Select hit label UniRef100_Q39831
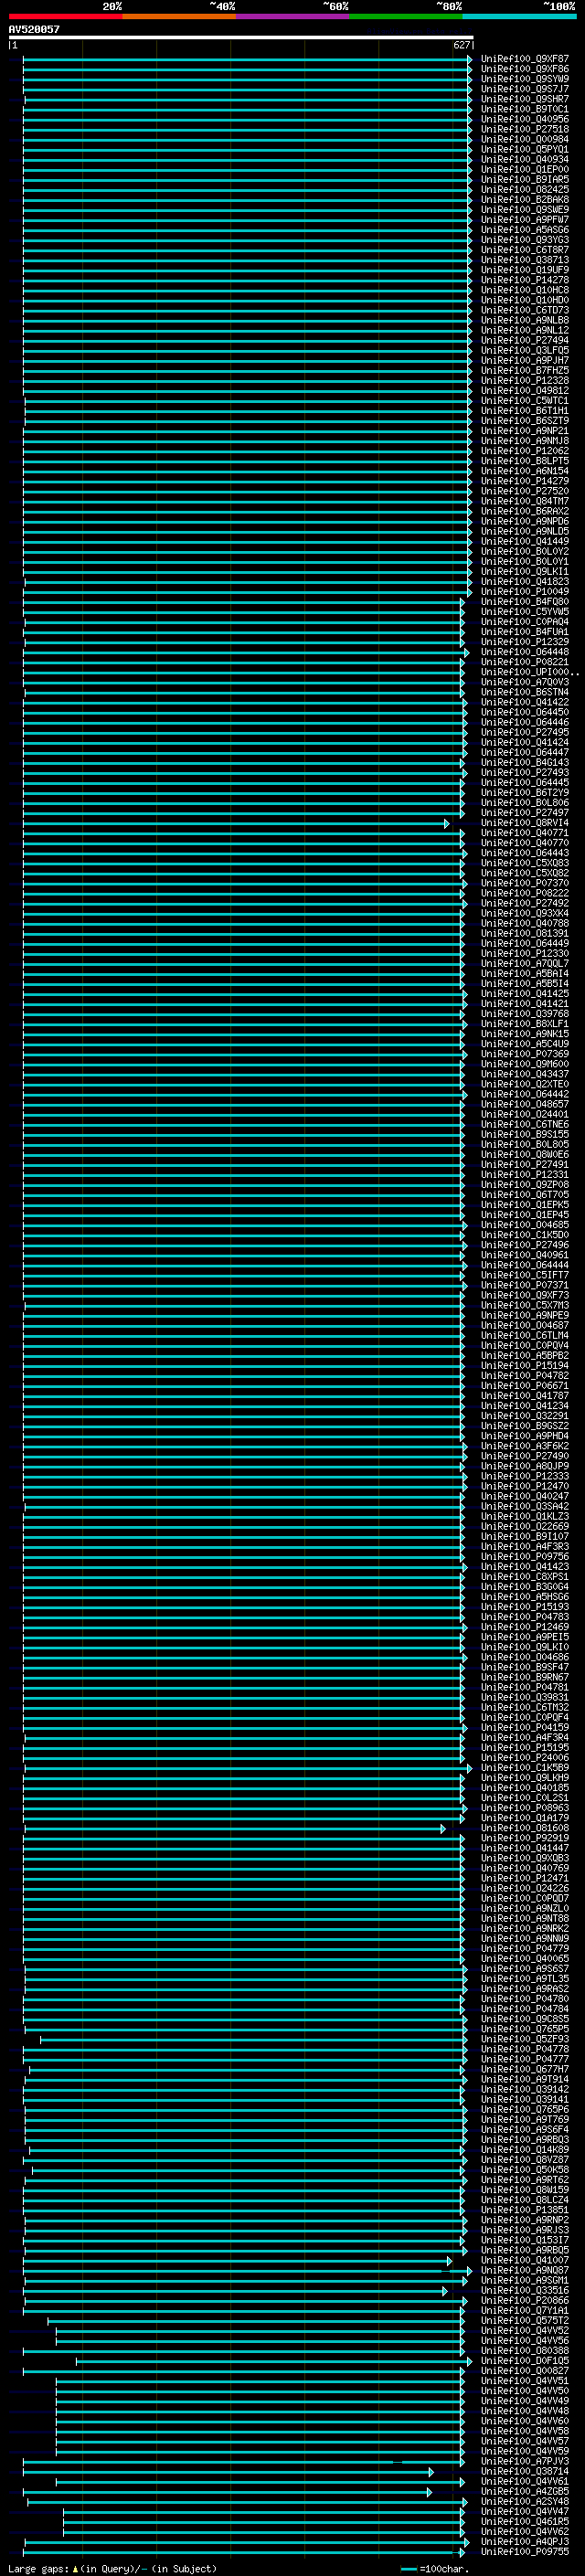This screenshot has width=585, height=2576. click(525, 1697)
